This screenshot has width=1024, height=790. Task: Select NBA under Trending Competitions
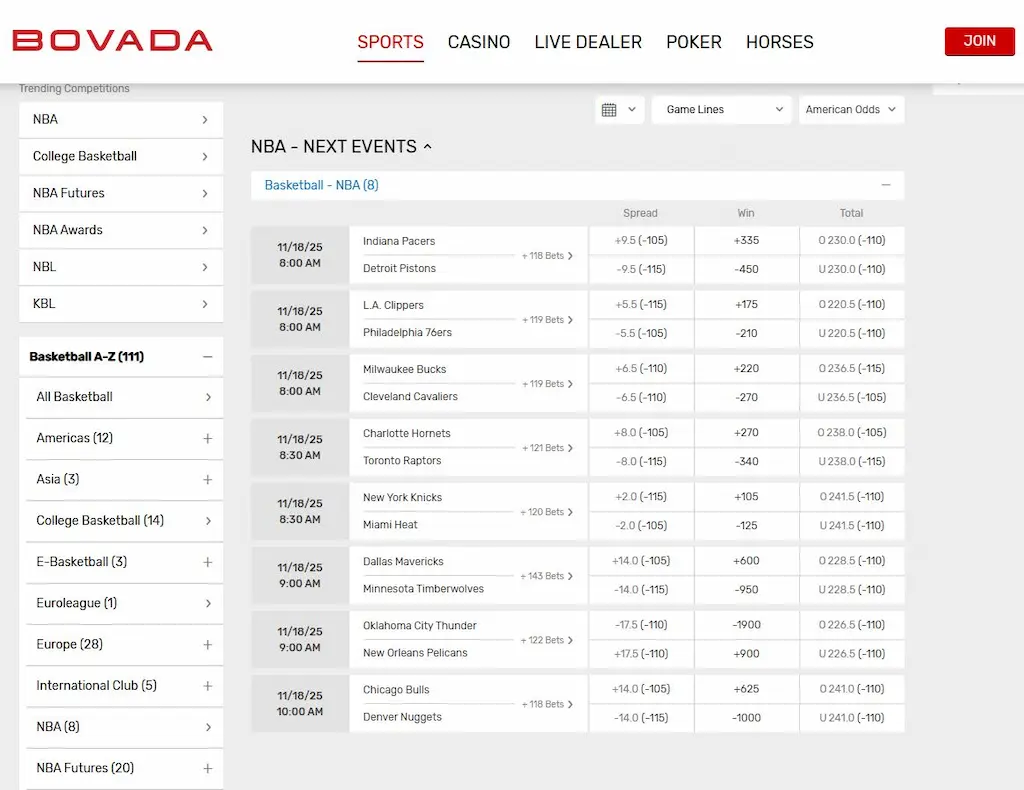coord(120,119)
